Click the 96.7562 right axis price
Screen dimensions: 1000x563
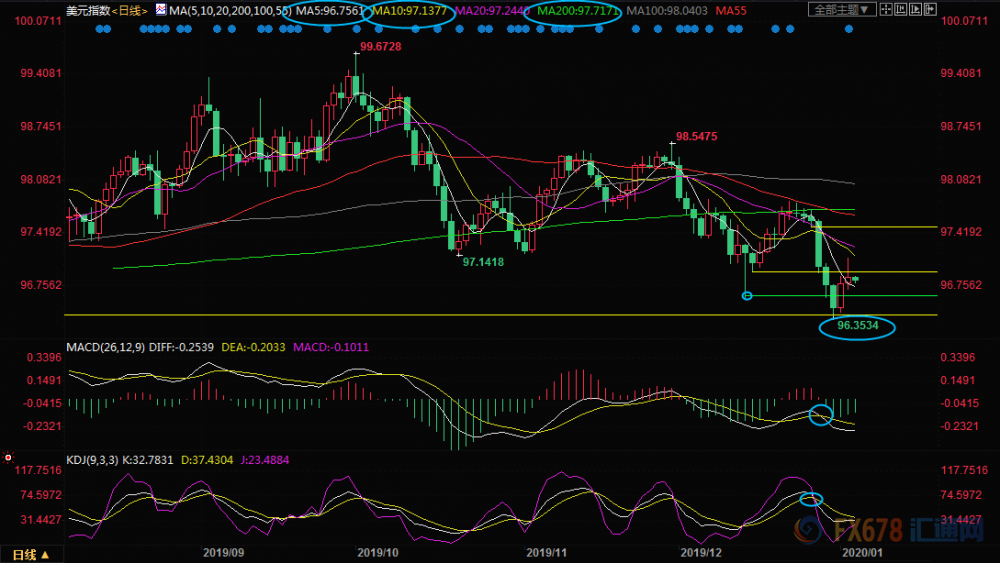[961, 285]
